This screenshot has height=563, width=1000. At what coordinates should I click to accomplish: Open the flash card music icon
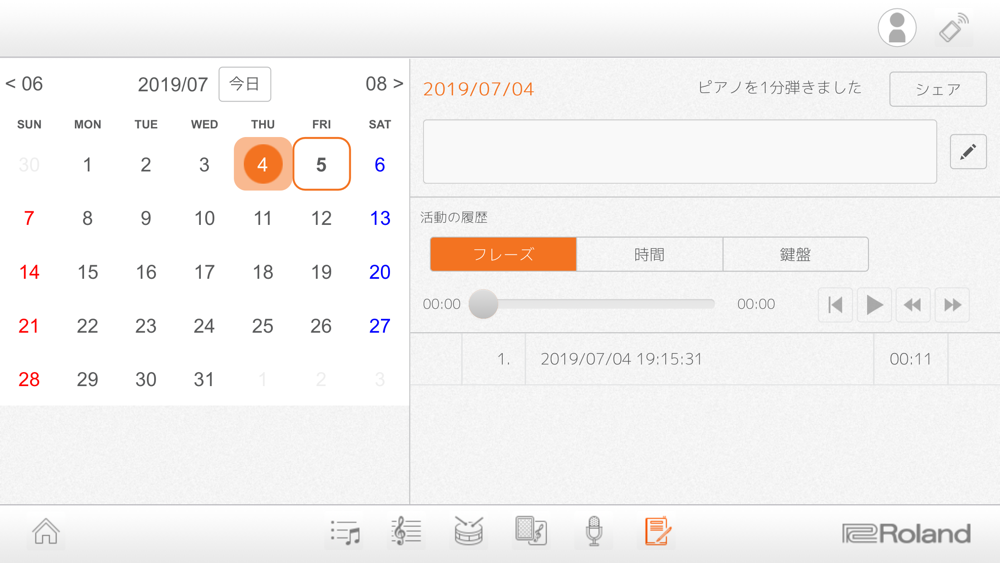(x=531, y=532)
